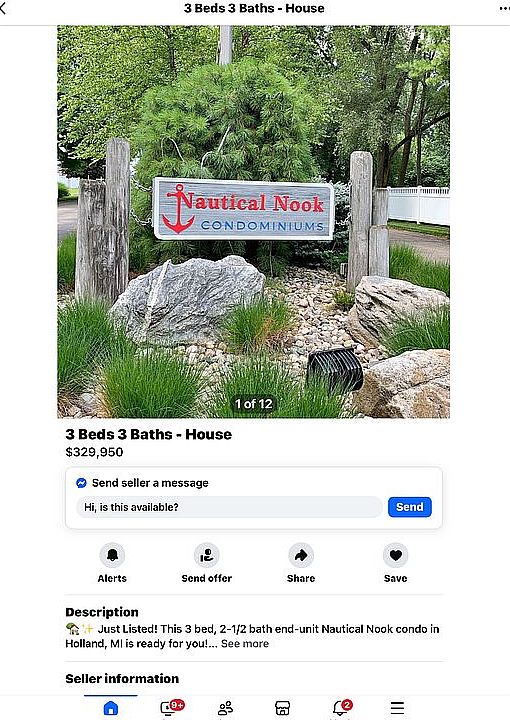510x720 pixels.
Task: Go to Home tab in bottom bar
Action: tap(111, 708)
